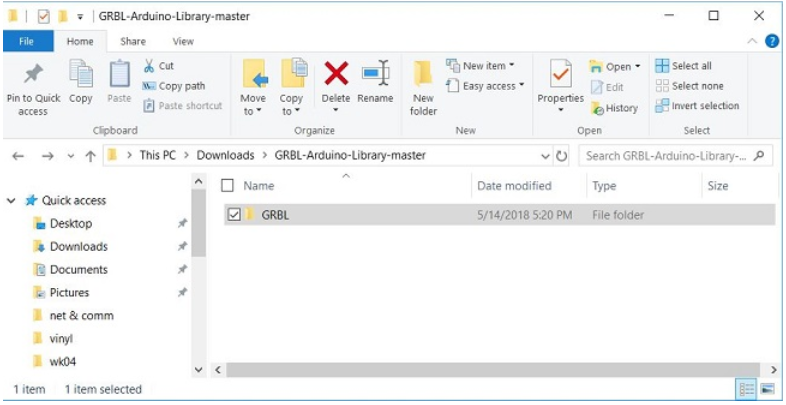Click GRBL-Arduino-Library-master breadcrumb
786x405 pixels.
click(x=350, y=155)
